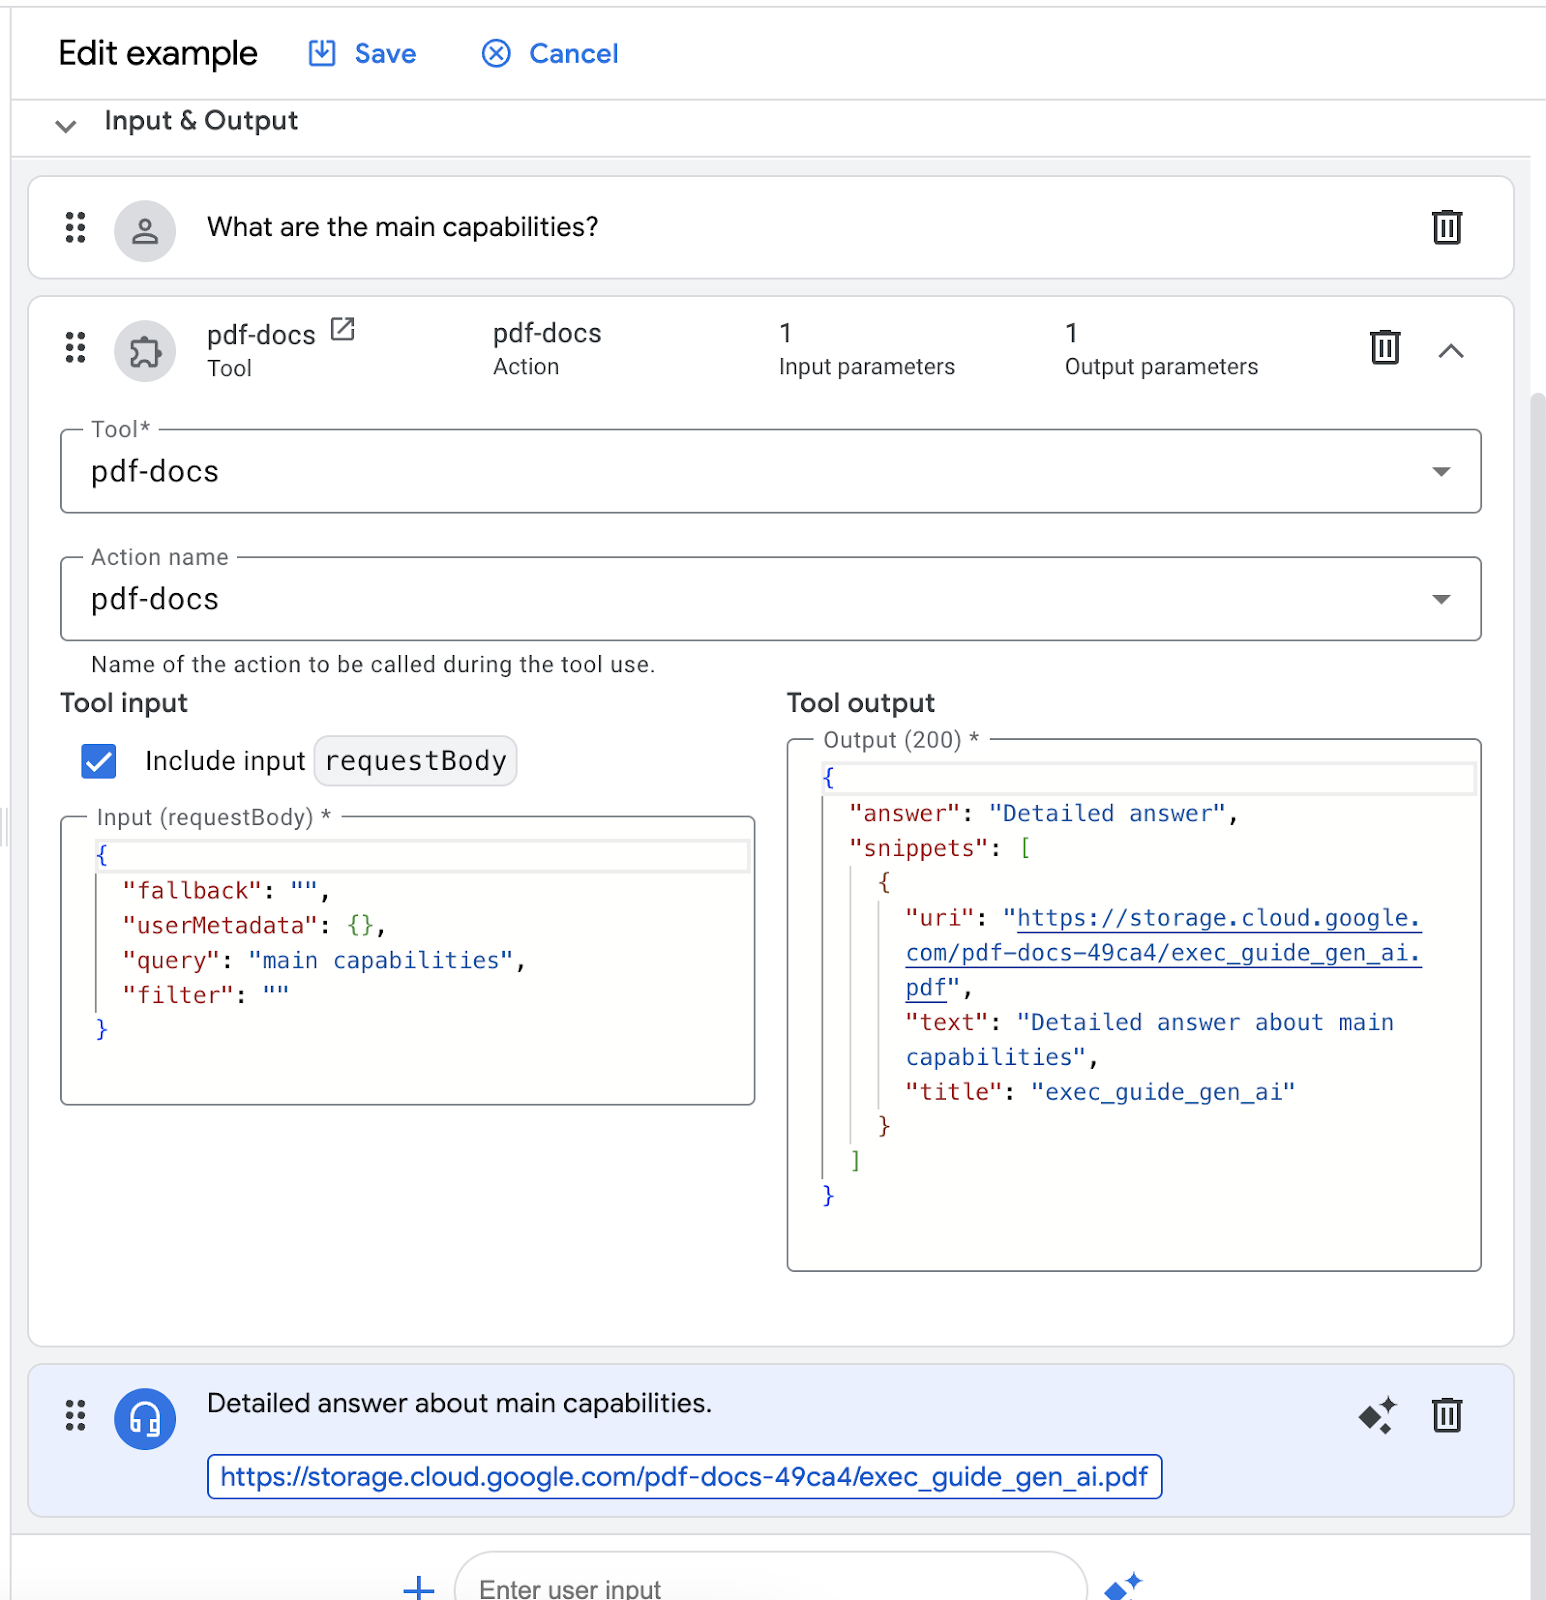Click the "filter" line in input JSON
Viewport: 1546px width, 1600px height.
click(206, 995)
